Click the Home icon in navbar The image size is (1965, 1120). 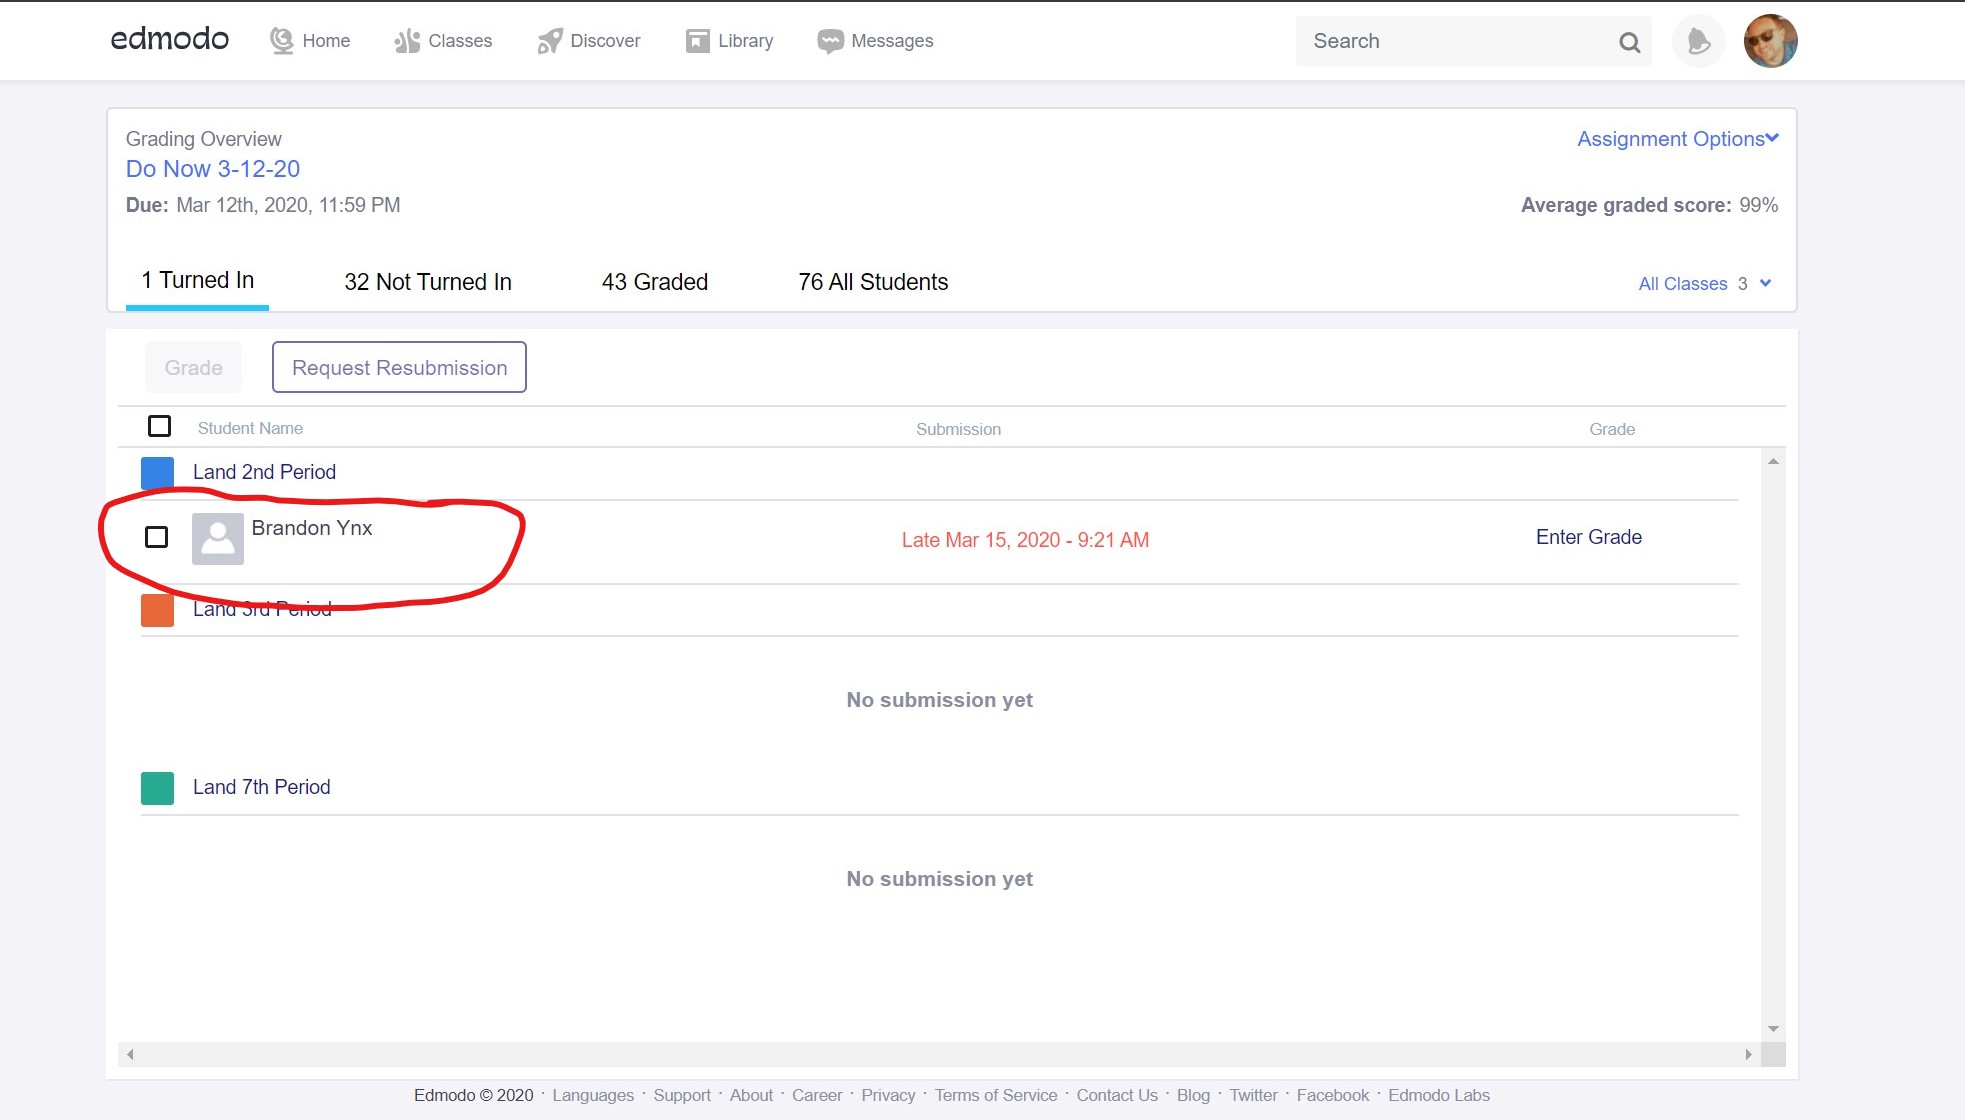click(x=282, y=41)
